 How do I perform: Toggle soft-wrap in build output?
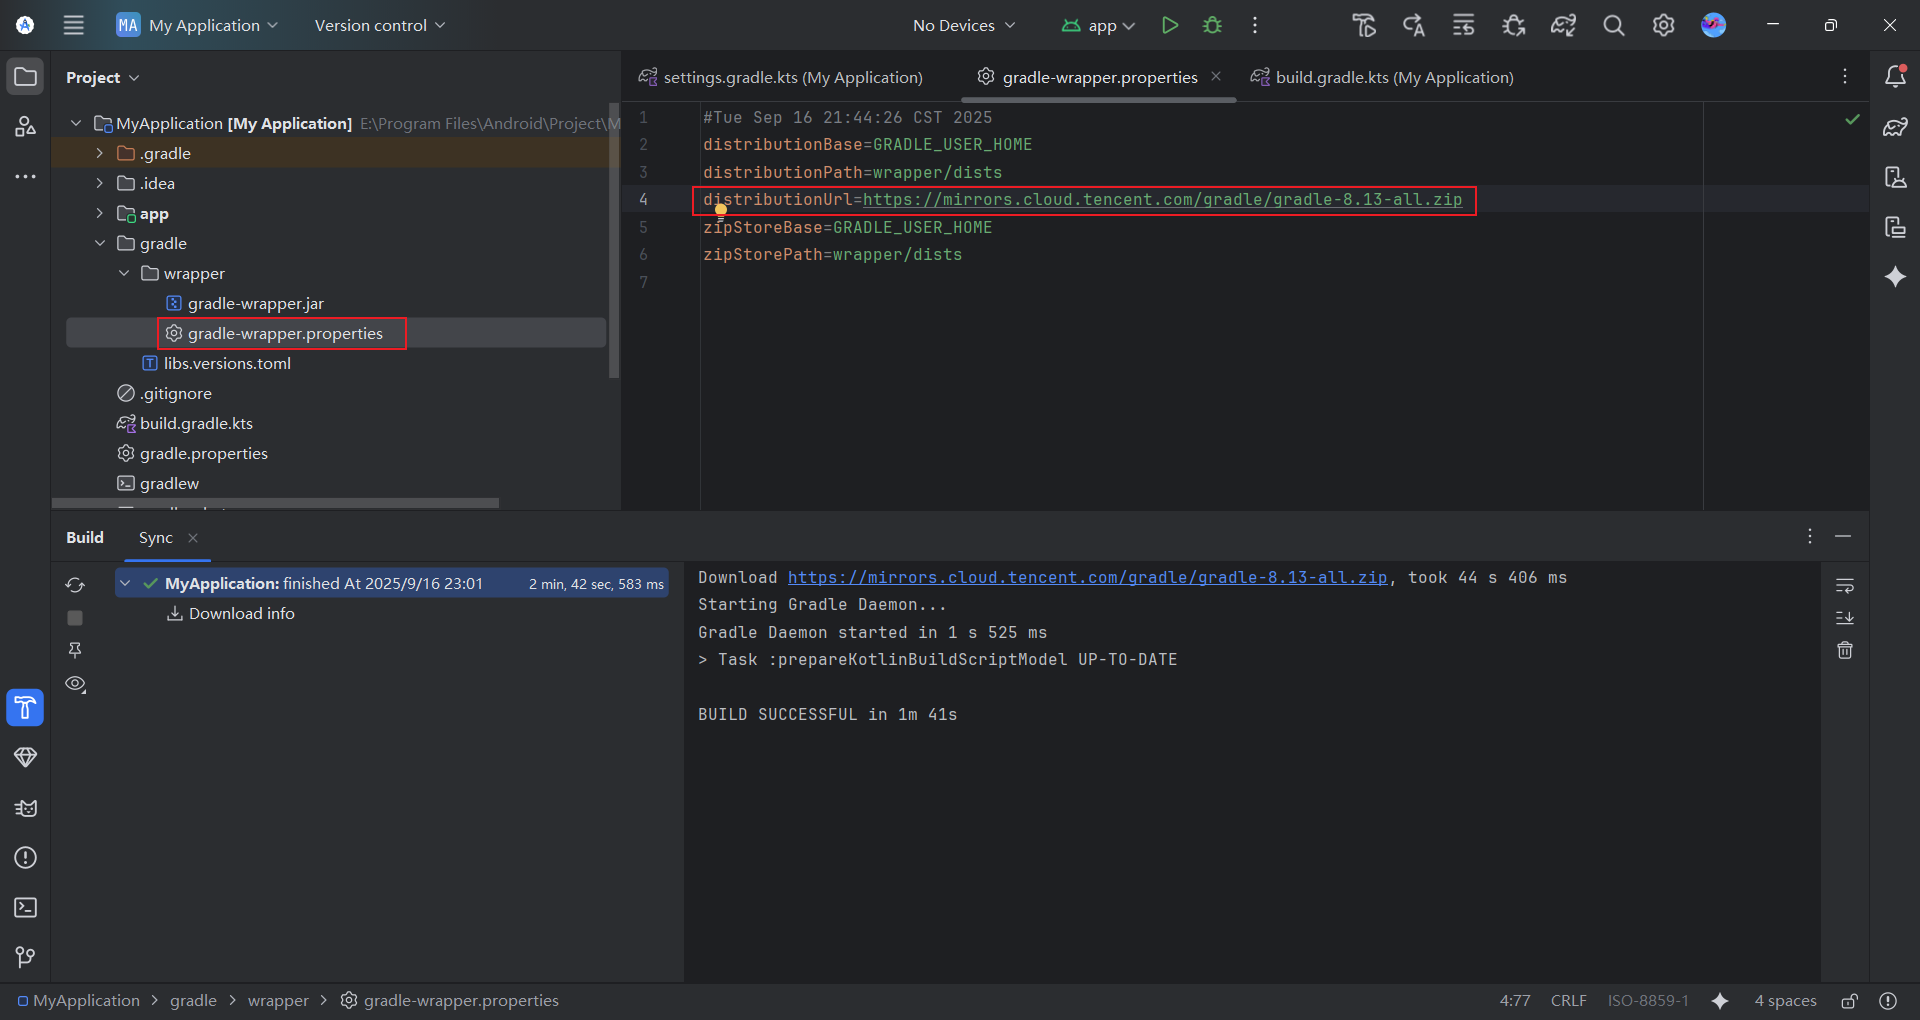tap(1844, 585)
